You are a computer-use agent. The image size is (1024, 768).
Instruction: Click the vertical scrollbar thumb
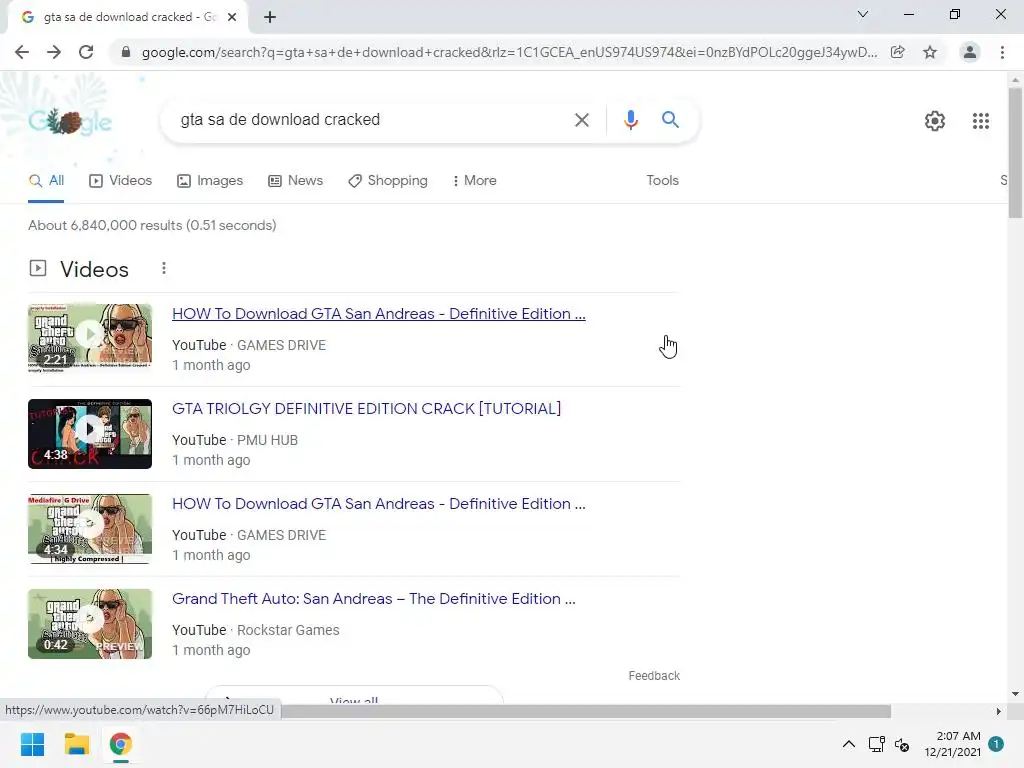point(1015,153)
